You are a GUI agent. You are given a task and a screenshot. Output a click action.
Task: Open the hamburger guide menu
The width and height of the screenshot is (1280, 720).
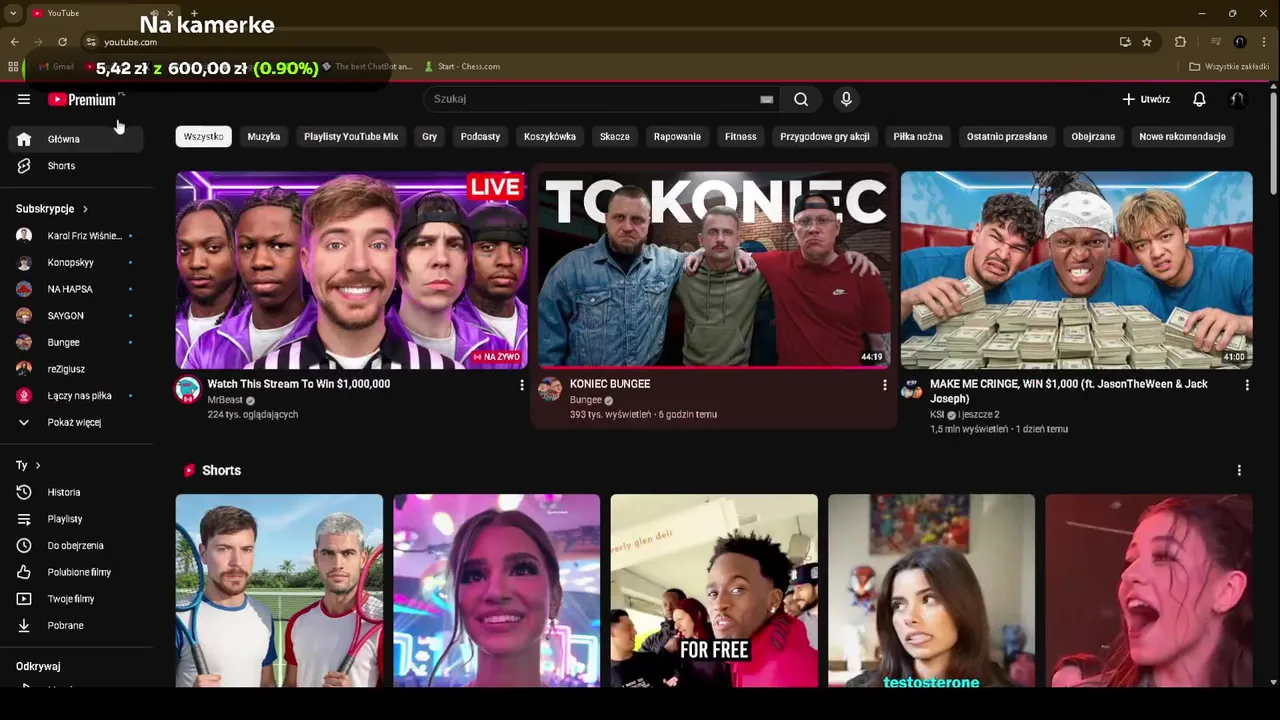pyautogui.click(x=24, y=99)
